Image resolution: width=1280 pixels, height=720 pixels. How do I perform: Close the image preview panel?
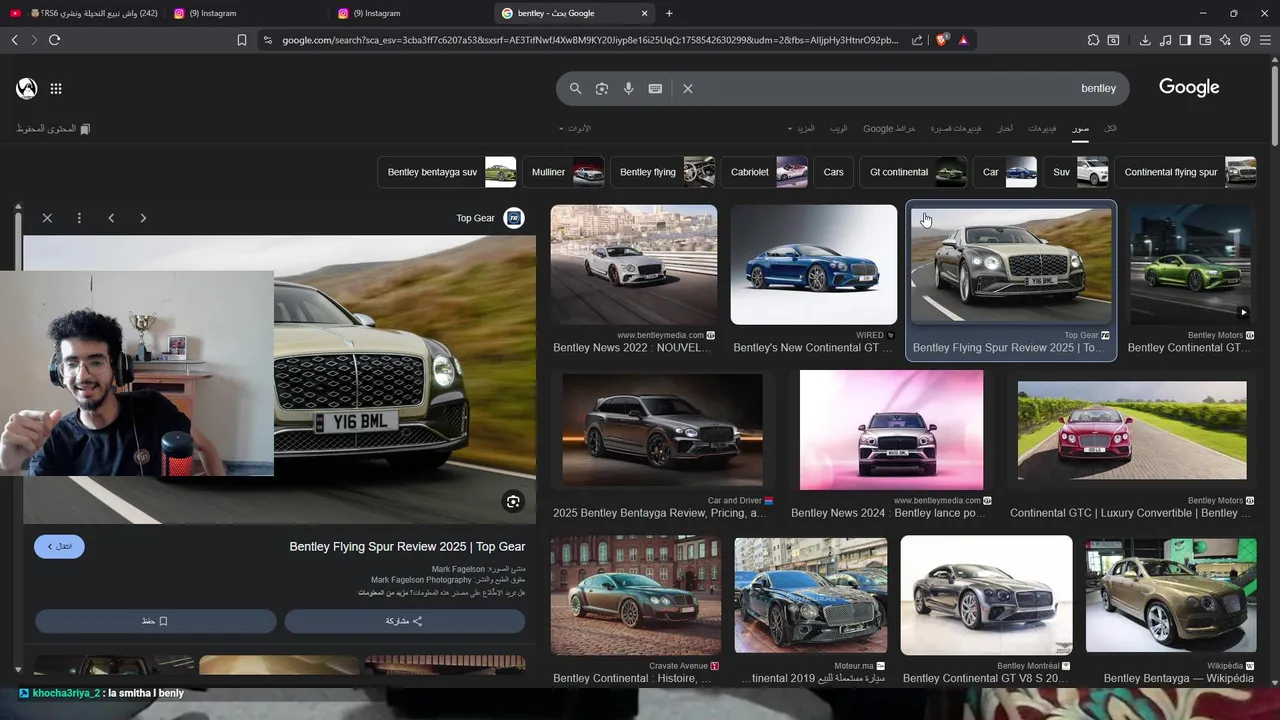coord(47,218)
